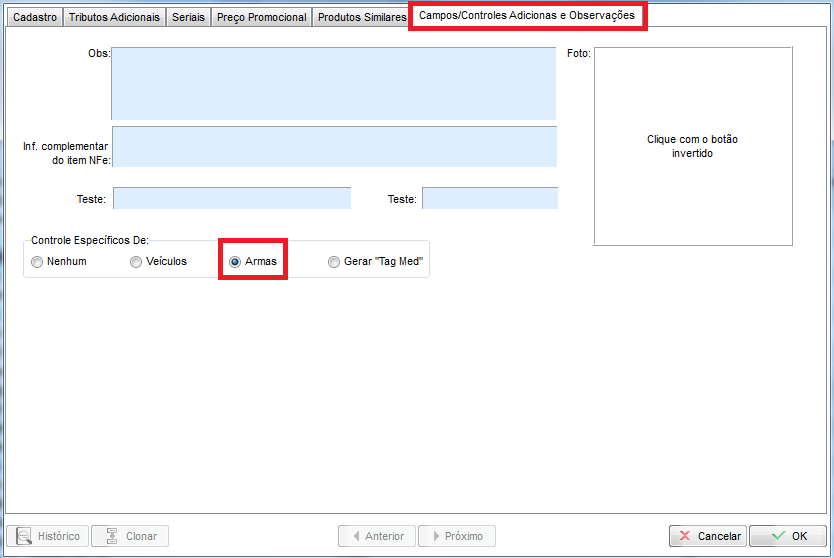Viewport: 834px width, 558px height.
Task: Click the Foto image placeholder box
Action: [x=692, y=146]
